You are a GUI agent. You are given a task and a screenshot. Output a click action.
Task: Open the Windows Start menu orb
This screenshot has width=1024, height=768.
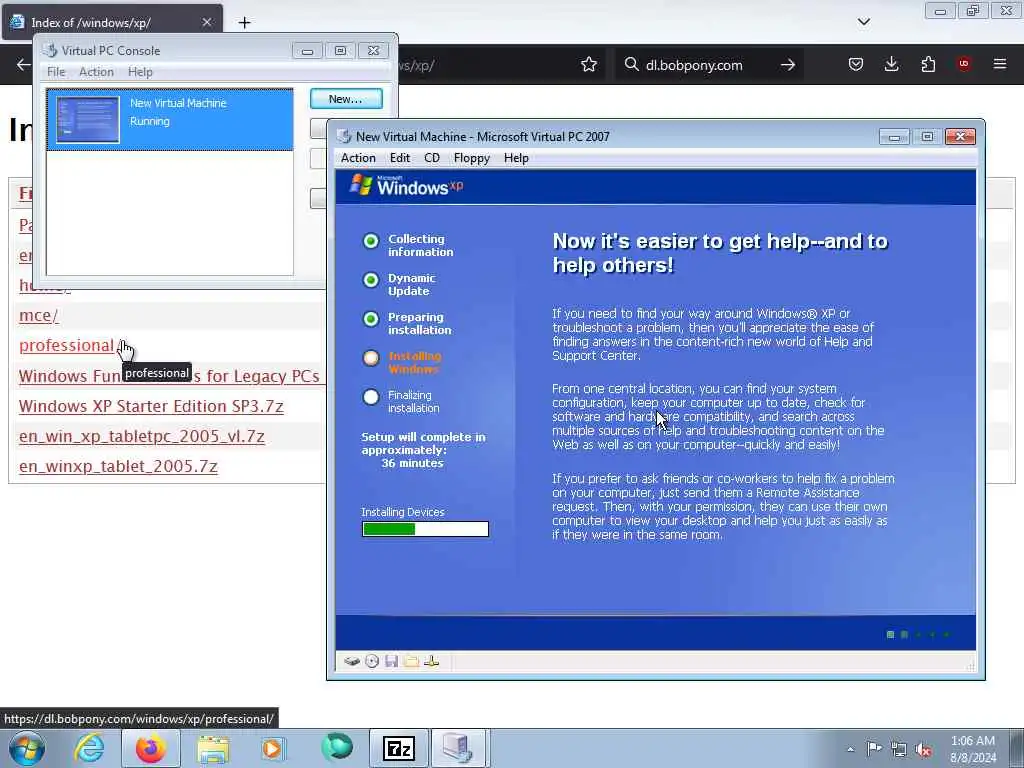[27, 748]
